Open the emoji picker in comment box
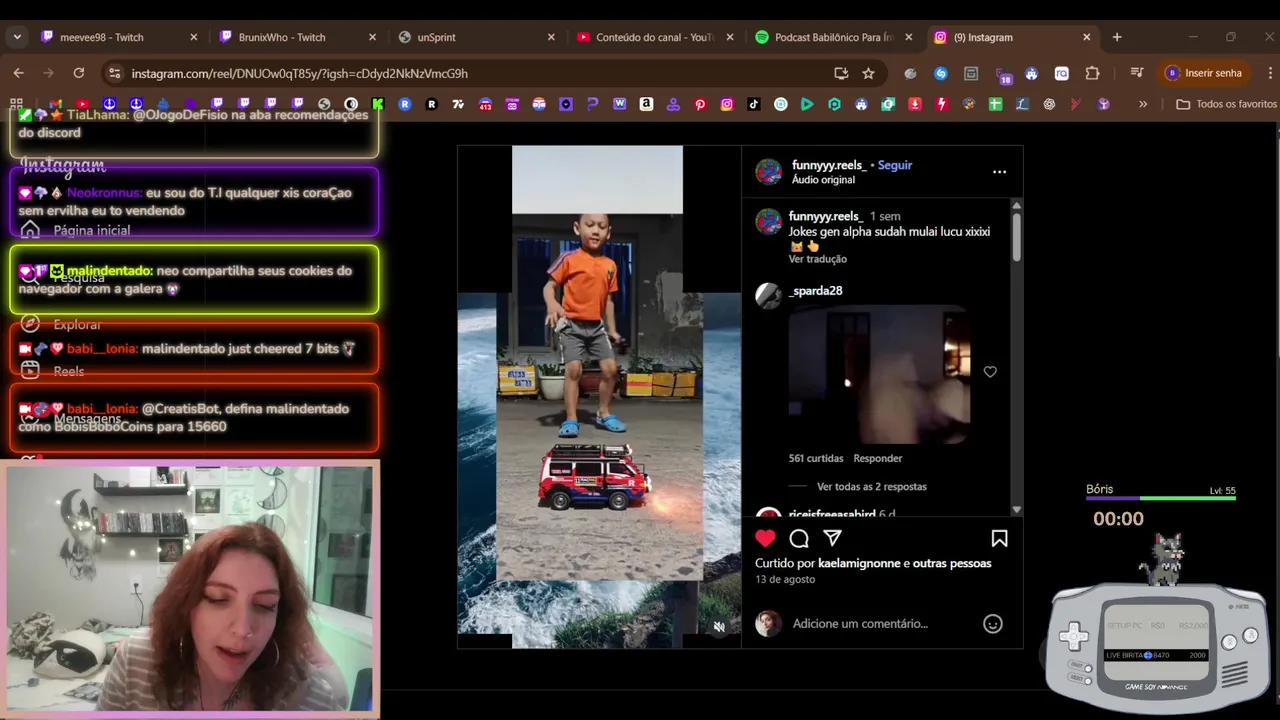Image resolution: width=1280 pixels, height=720 pixels. click(x=993, y=624)
